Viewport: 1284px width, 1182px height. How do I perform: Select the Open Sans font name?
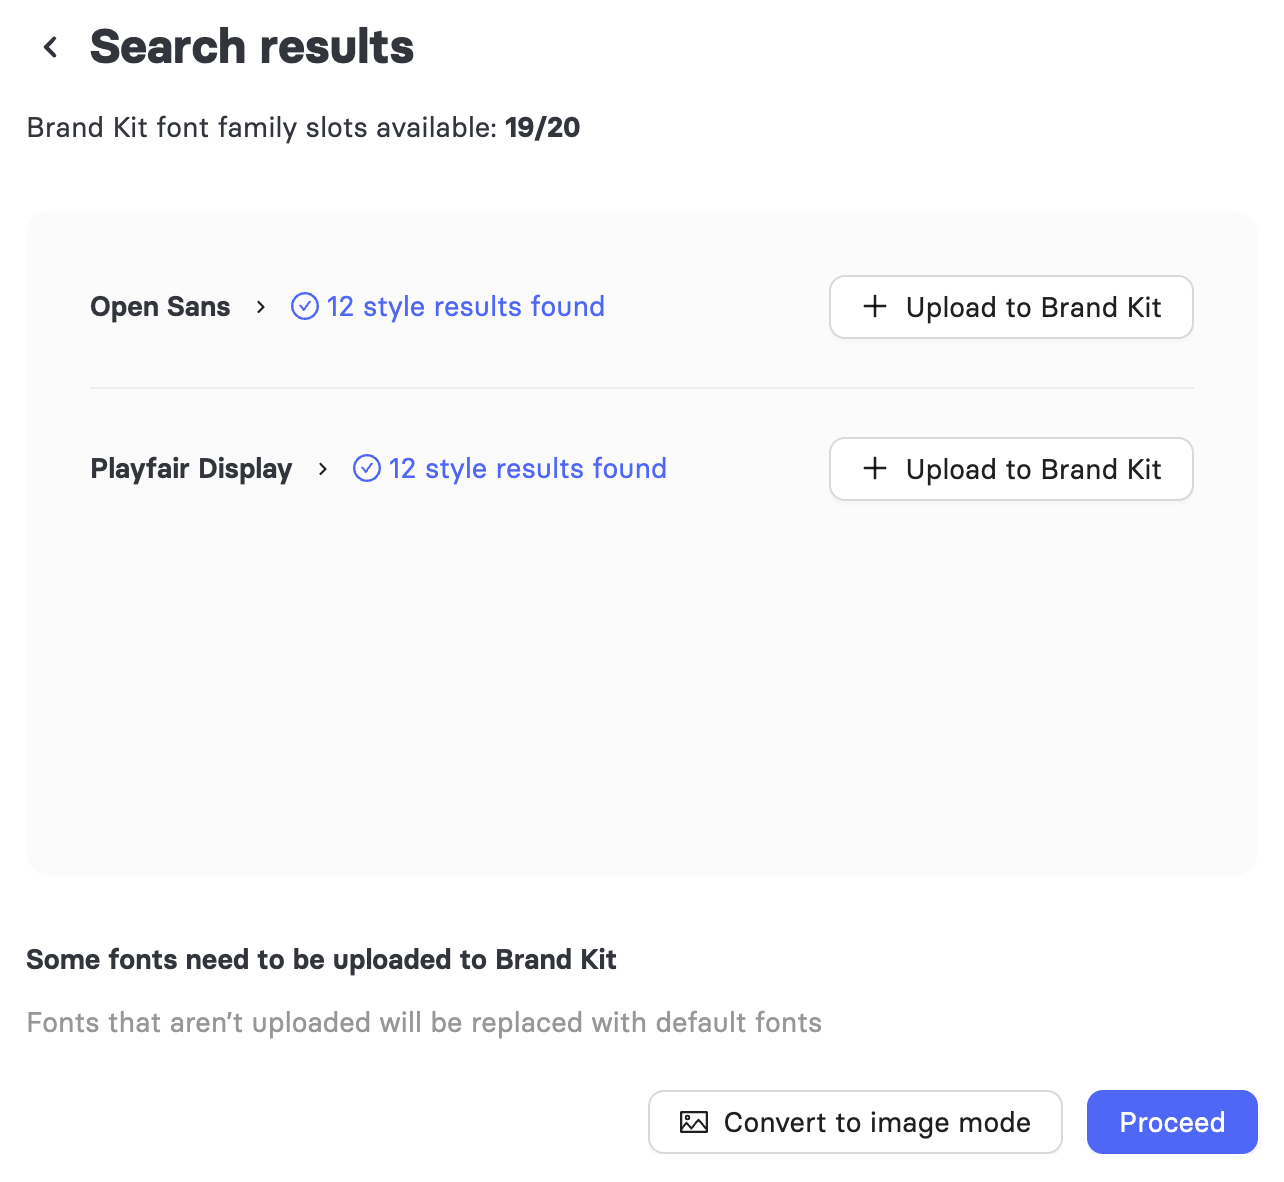point(160,307)
